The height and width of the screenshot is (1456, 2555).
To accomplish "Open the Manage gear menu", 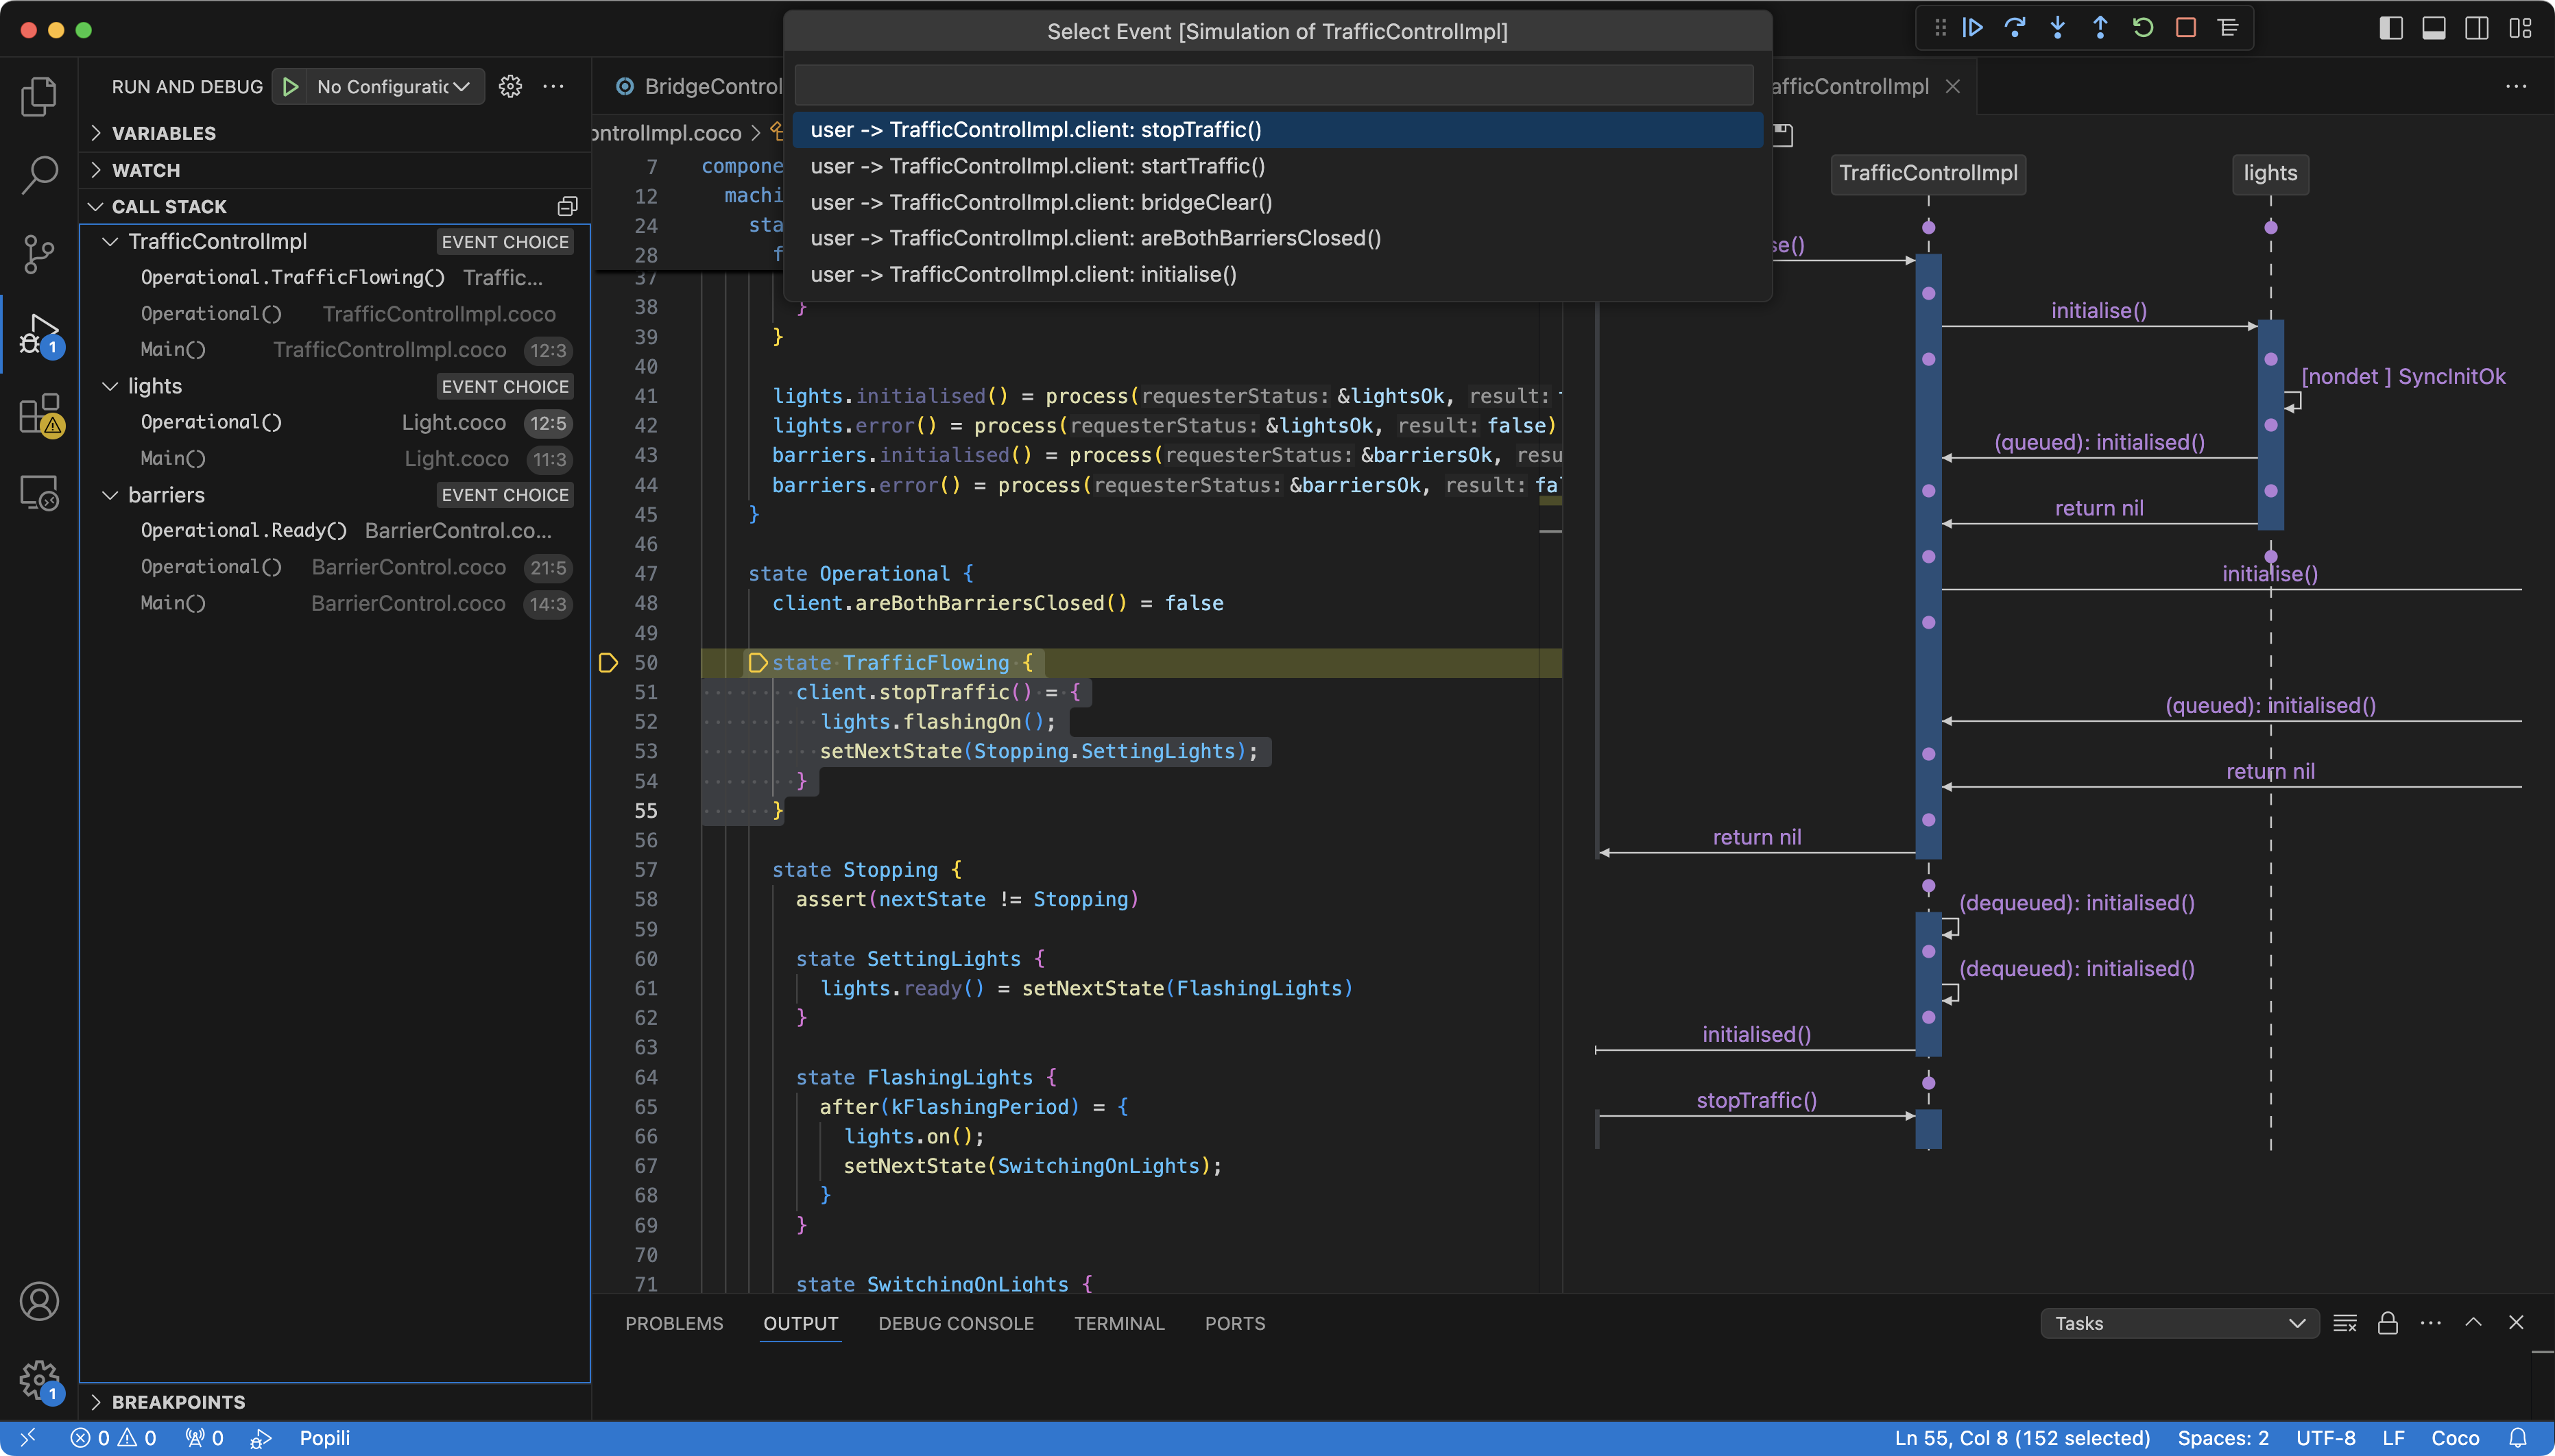I will pyautogui.click(x=39, y=1380).
